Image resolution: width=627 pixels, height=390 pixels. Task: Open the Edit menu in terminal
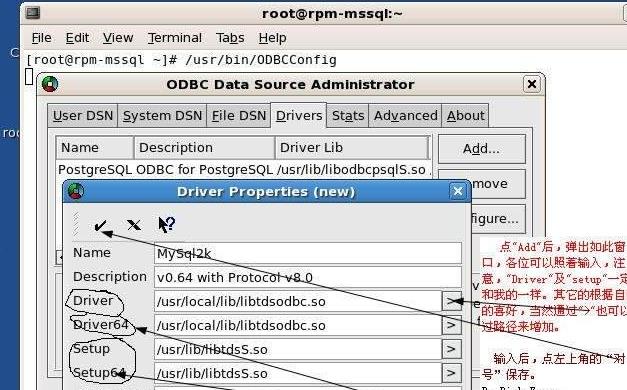pyautogui.click(x=77, y=38)
